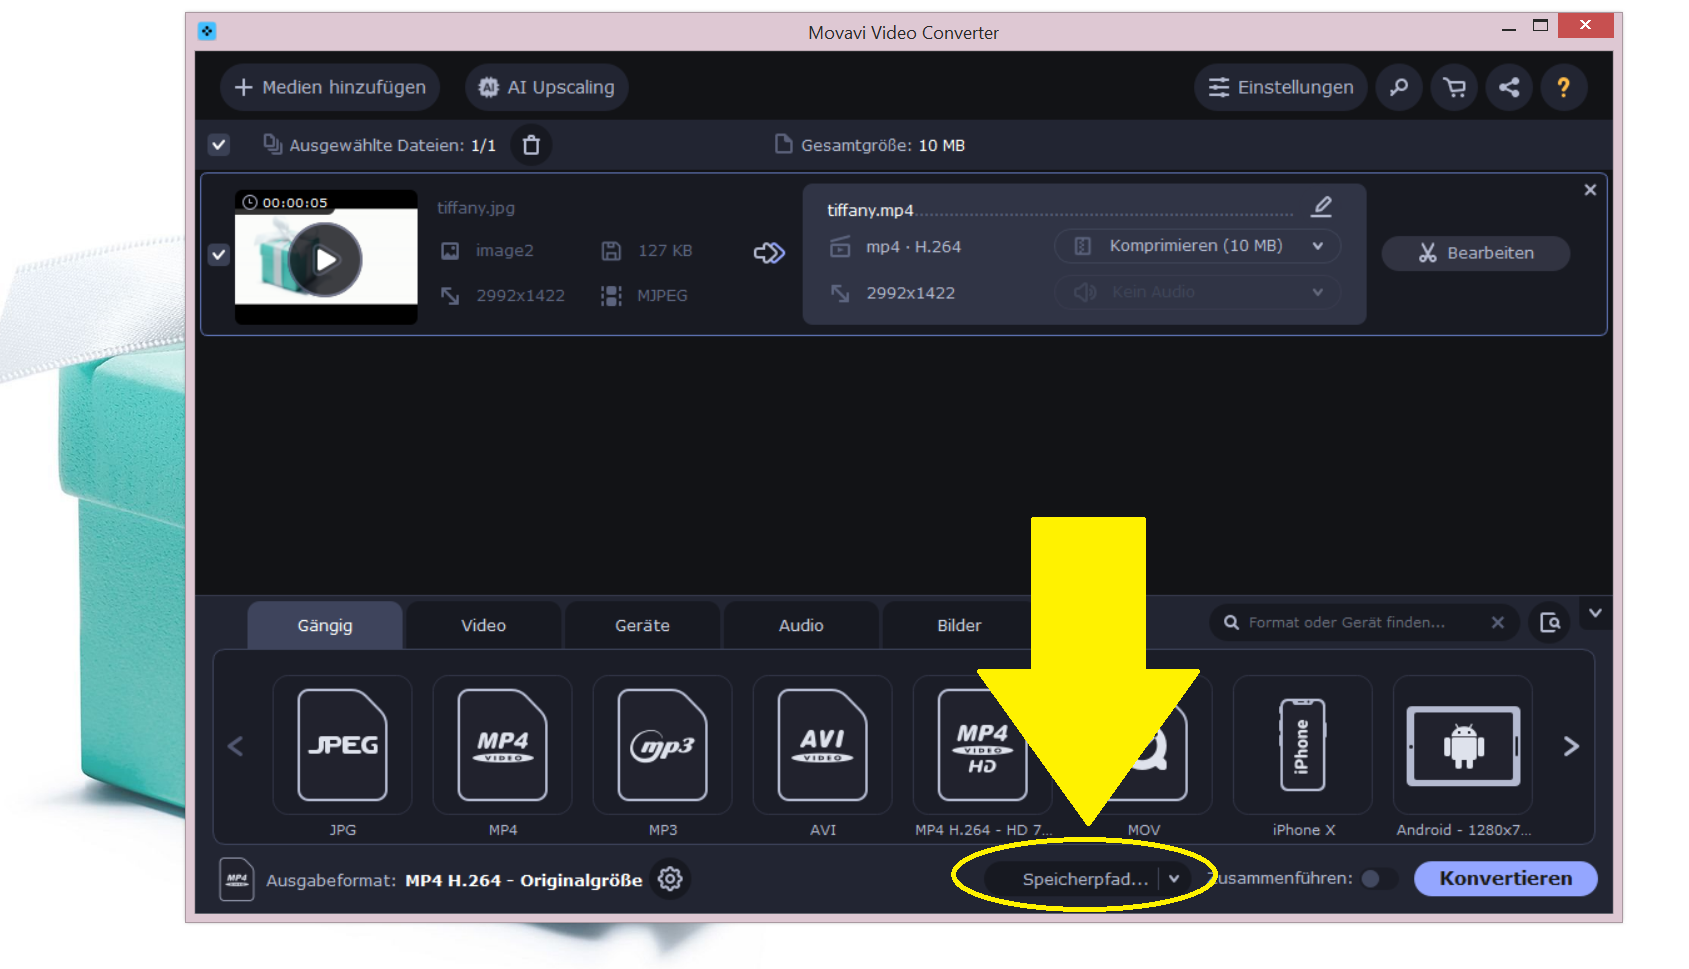Delete selected files with trash icon
The width and height of the screenshot is (1689, 969).
pos(531,145)
